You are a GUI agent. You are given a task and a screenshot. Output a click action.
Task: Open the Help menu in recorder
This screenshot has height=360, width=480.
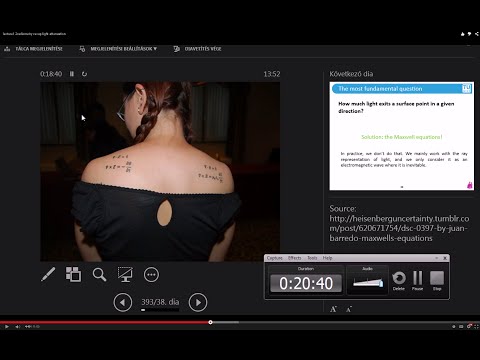(x=327, y=258)
